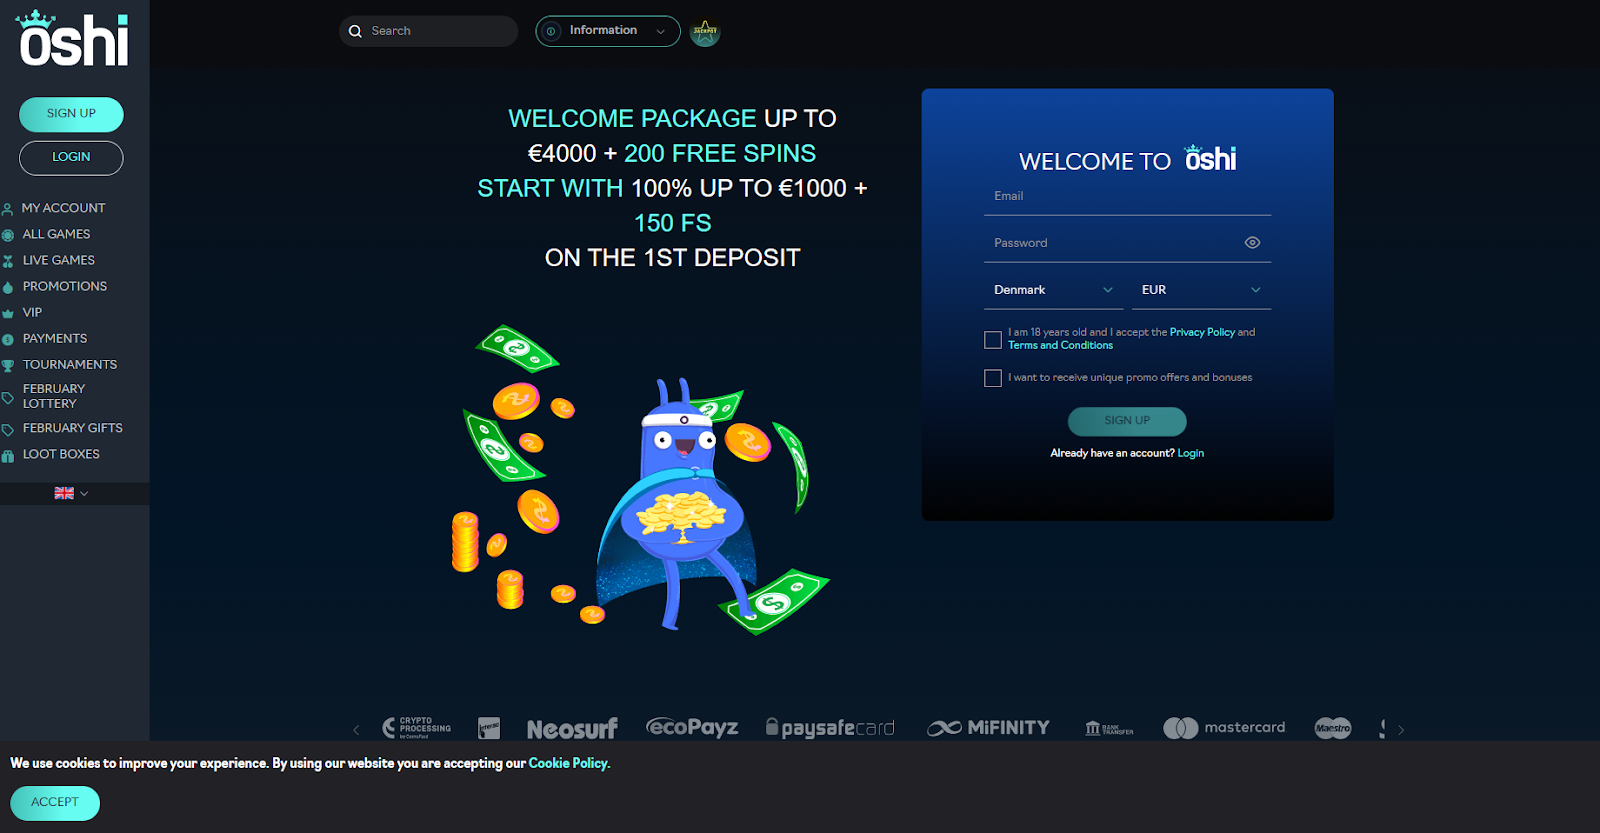Click the ecoPayz payment logo
Viewport: 1600px width, 833px height.
click(x=692, y=727)
